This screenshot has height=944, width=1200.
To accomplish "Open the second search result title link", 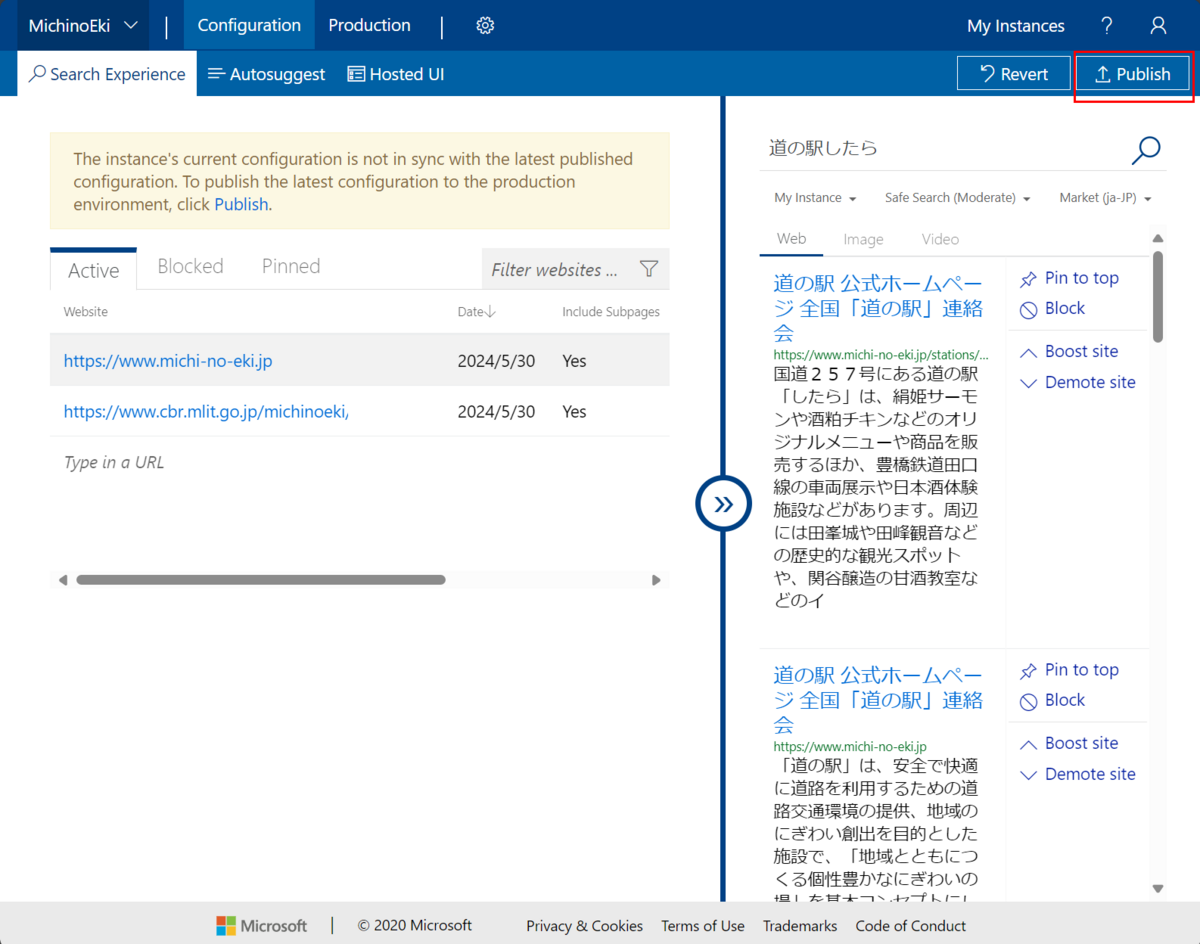I will 878,700.
